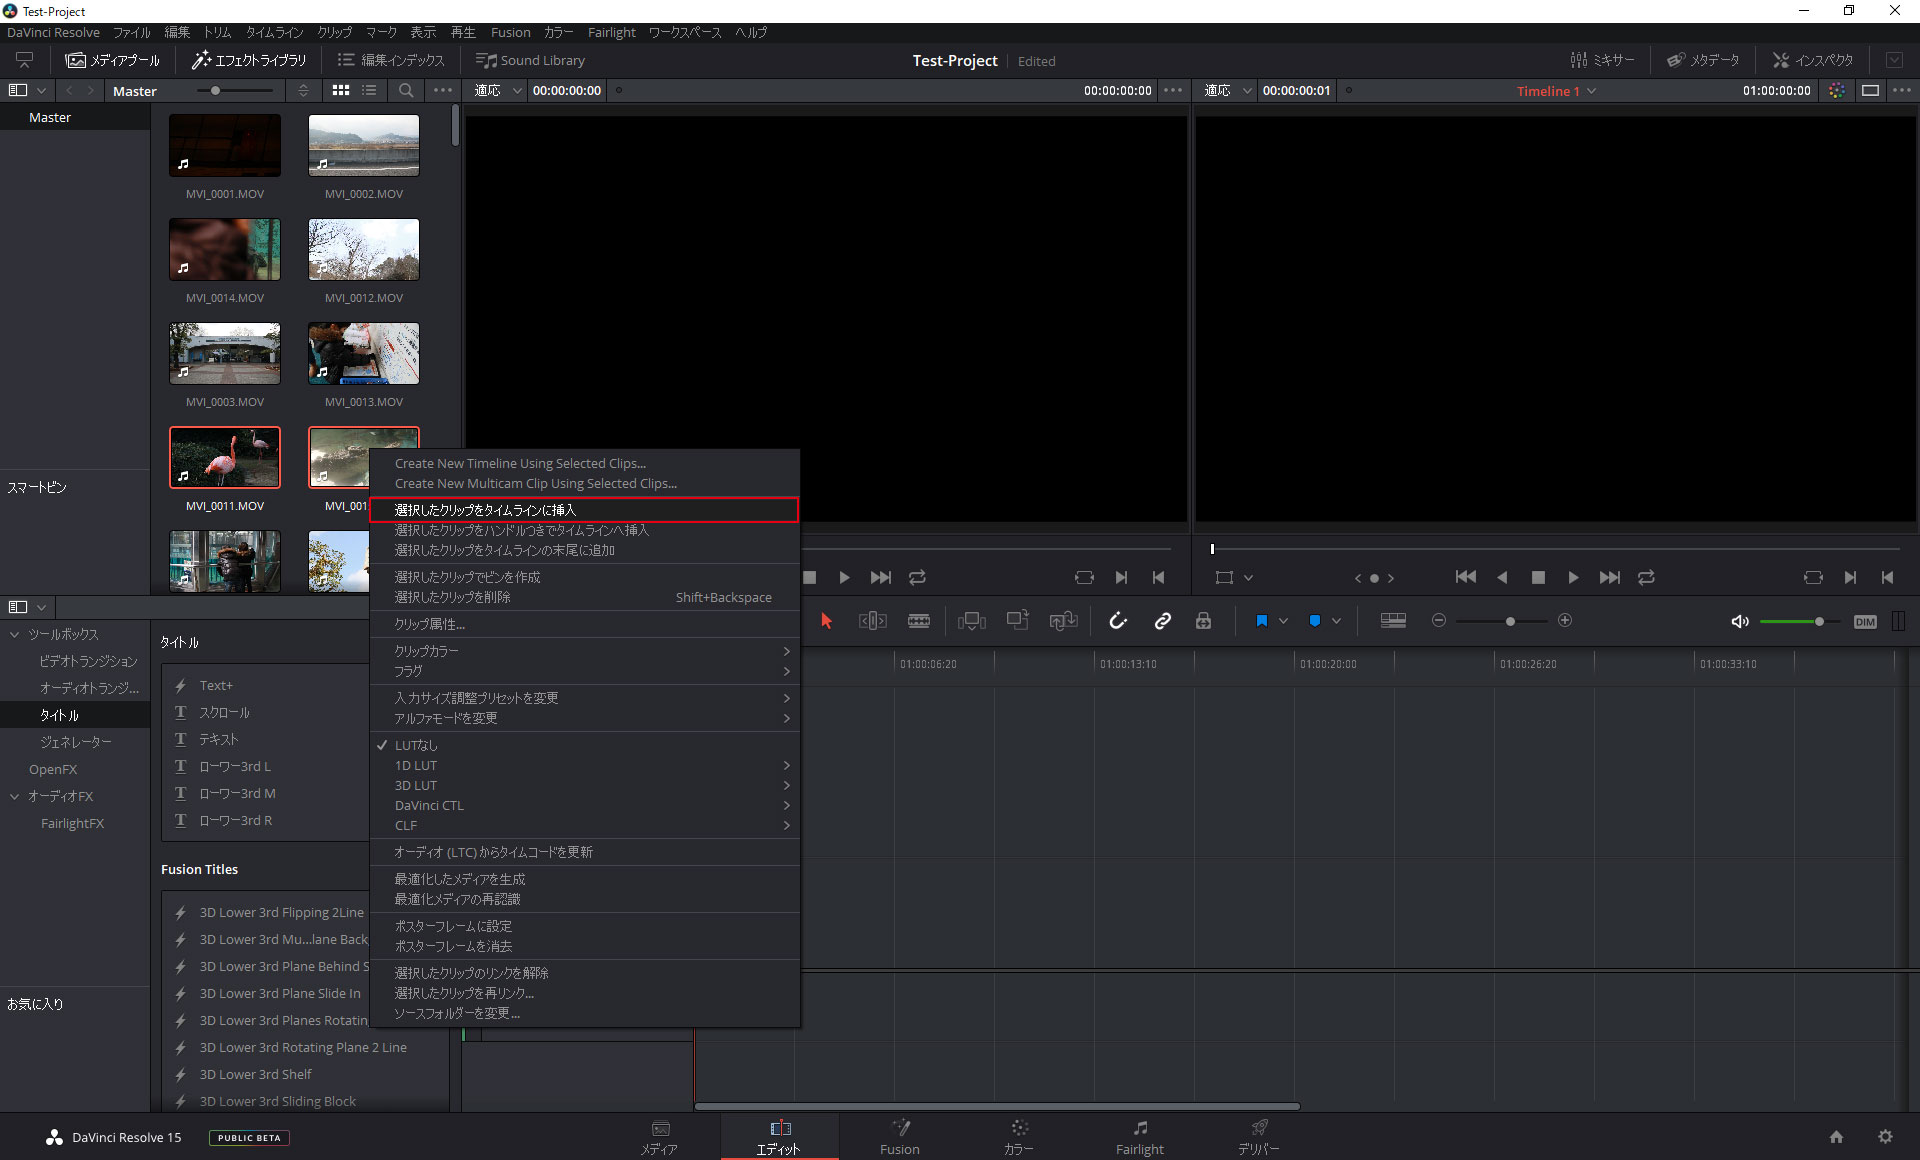Click the speaker mute icon

(1740, 621)
